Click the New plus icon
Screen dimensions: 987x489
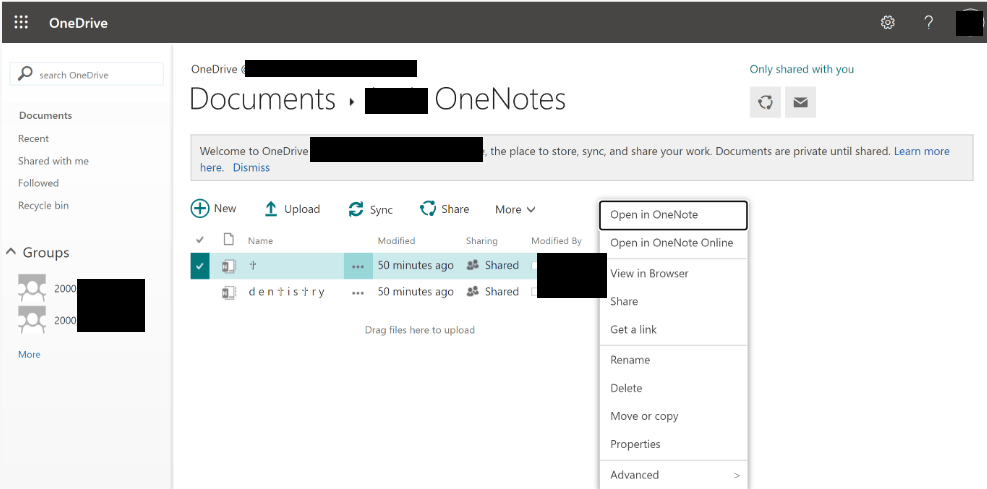pyautogui.click(x=200, y=208)
